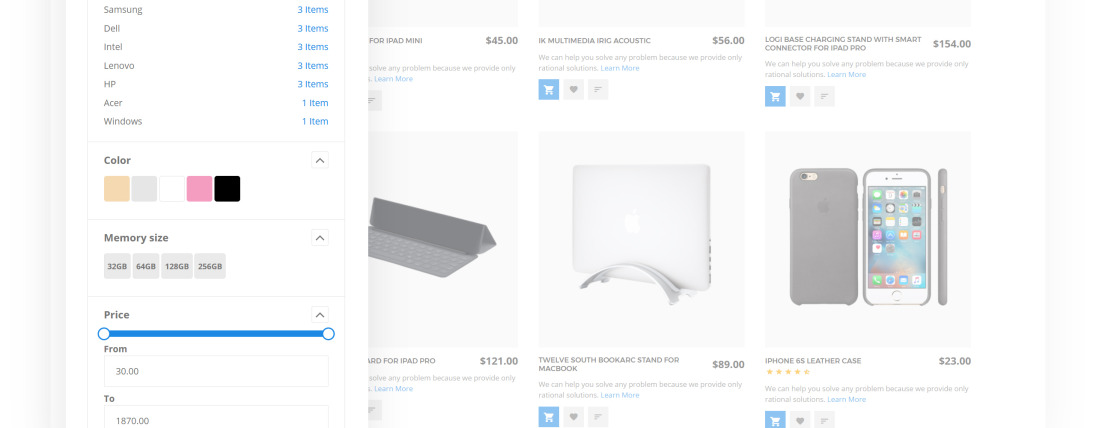This screenshot has width=1096, height=428.
Task: Add Twelve South BookArc Stand to wishlist
Action: pyautogui.click(x=573, y=417)
